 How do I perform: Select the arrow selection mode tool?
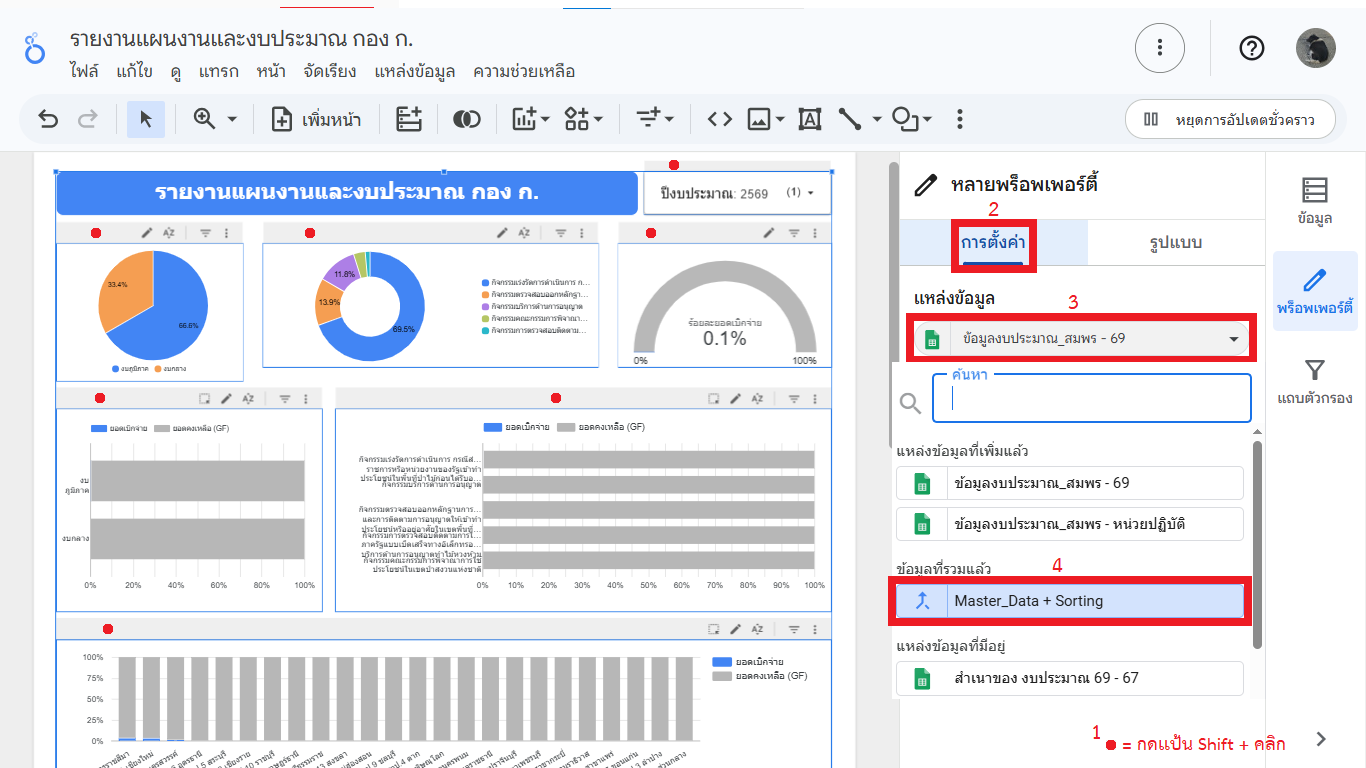coord(146,120)
